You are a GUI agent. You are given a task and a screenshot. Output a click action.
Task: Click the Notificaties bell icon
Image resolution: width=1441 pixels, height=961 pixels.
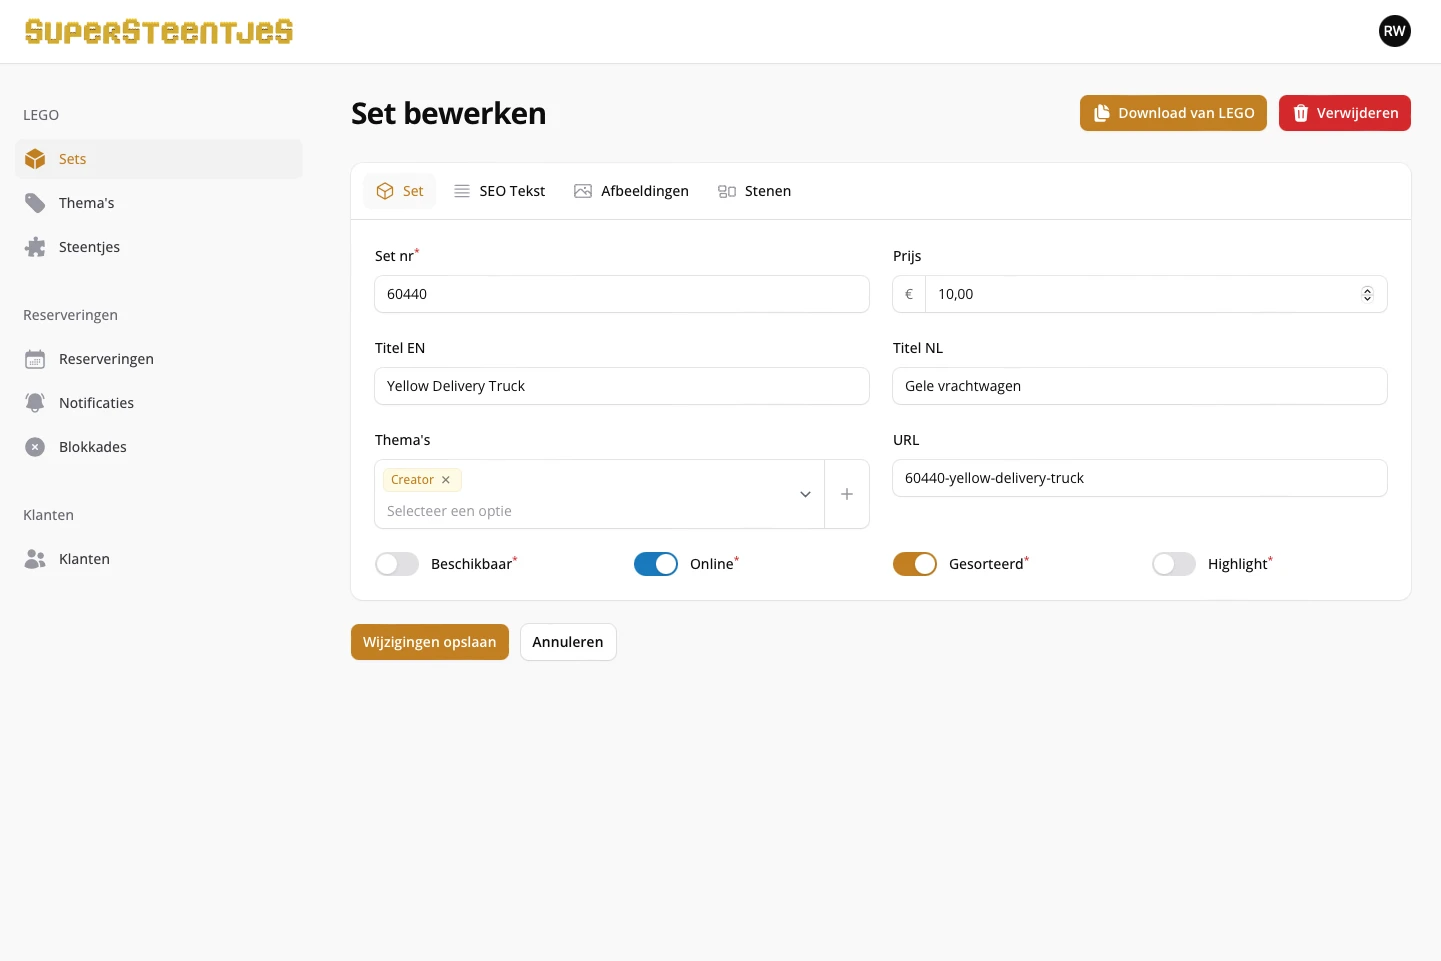35,403
